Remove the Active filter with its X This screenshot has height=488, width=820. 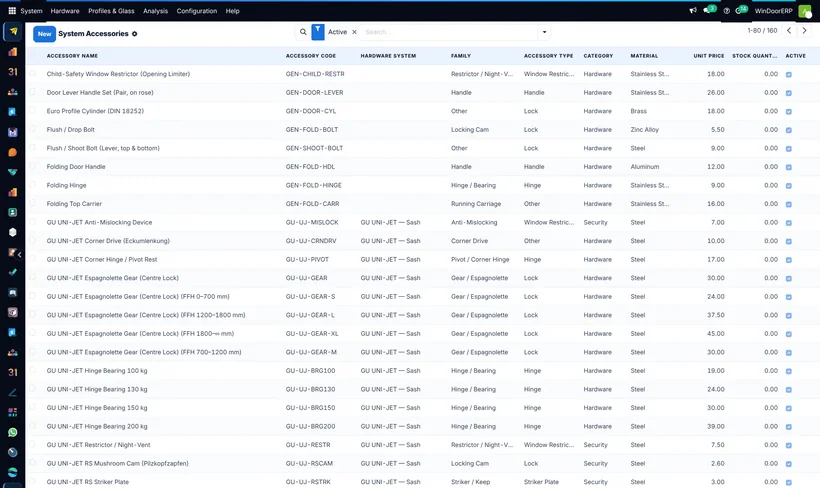354,32
